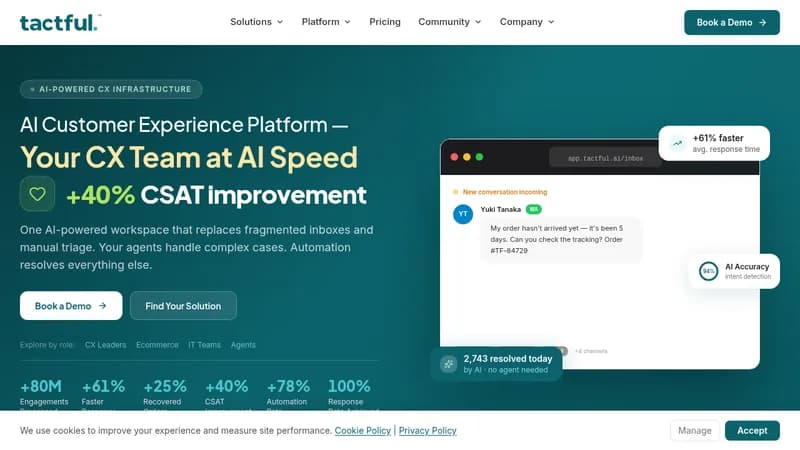The height and width of the screenshot is (450, 800).
Task: Click the +40% CSAT stat
Action: tap(227, 394)
